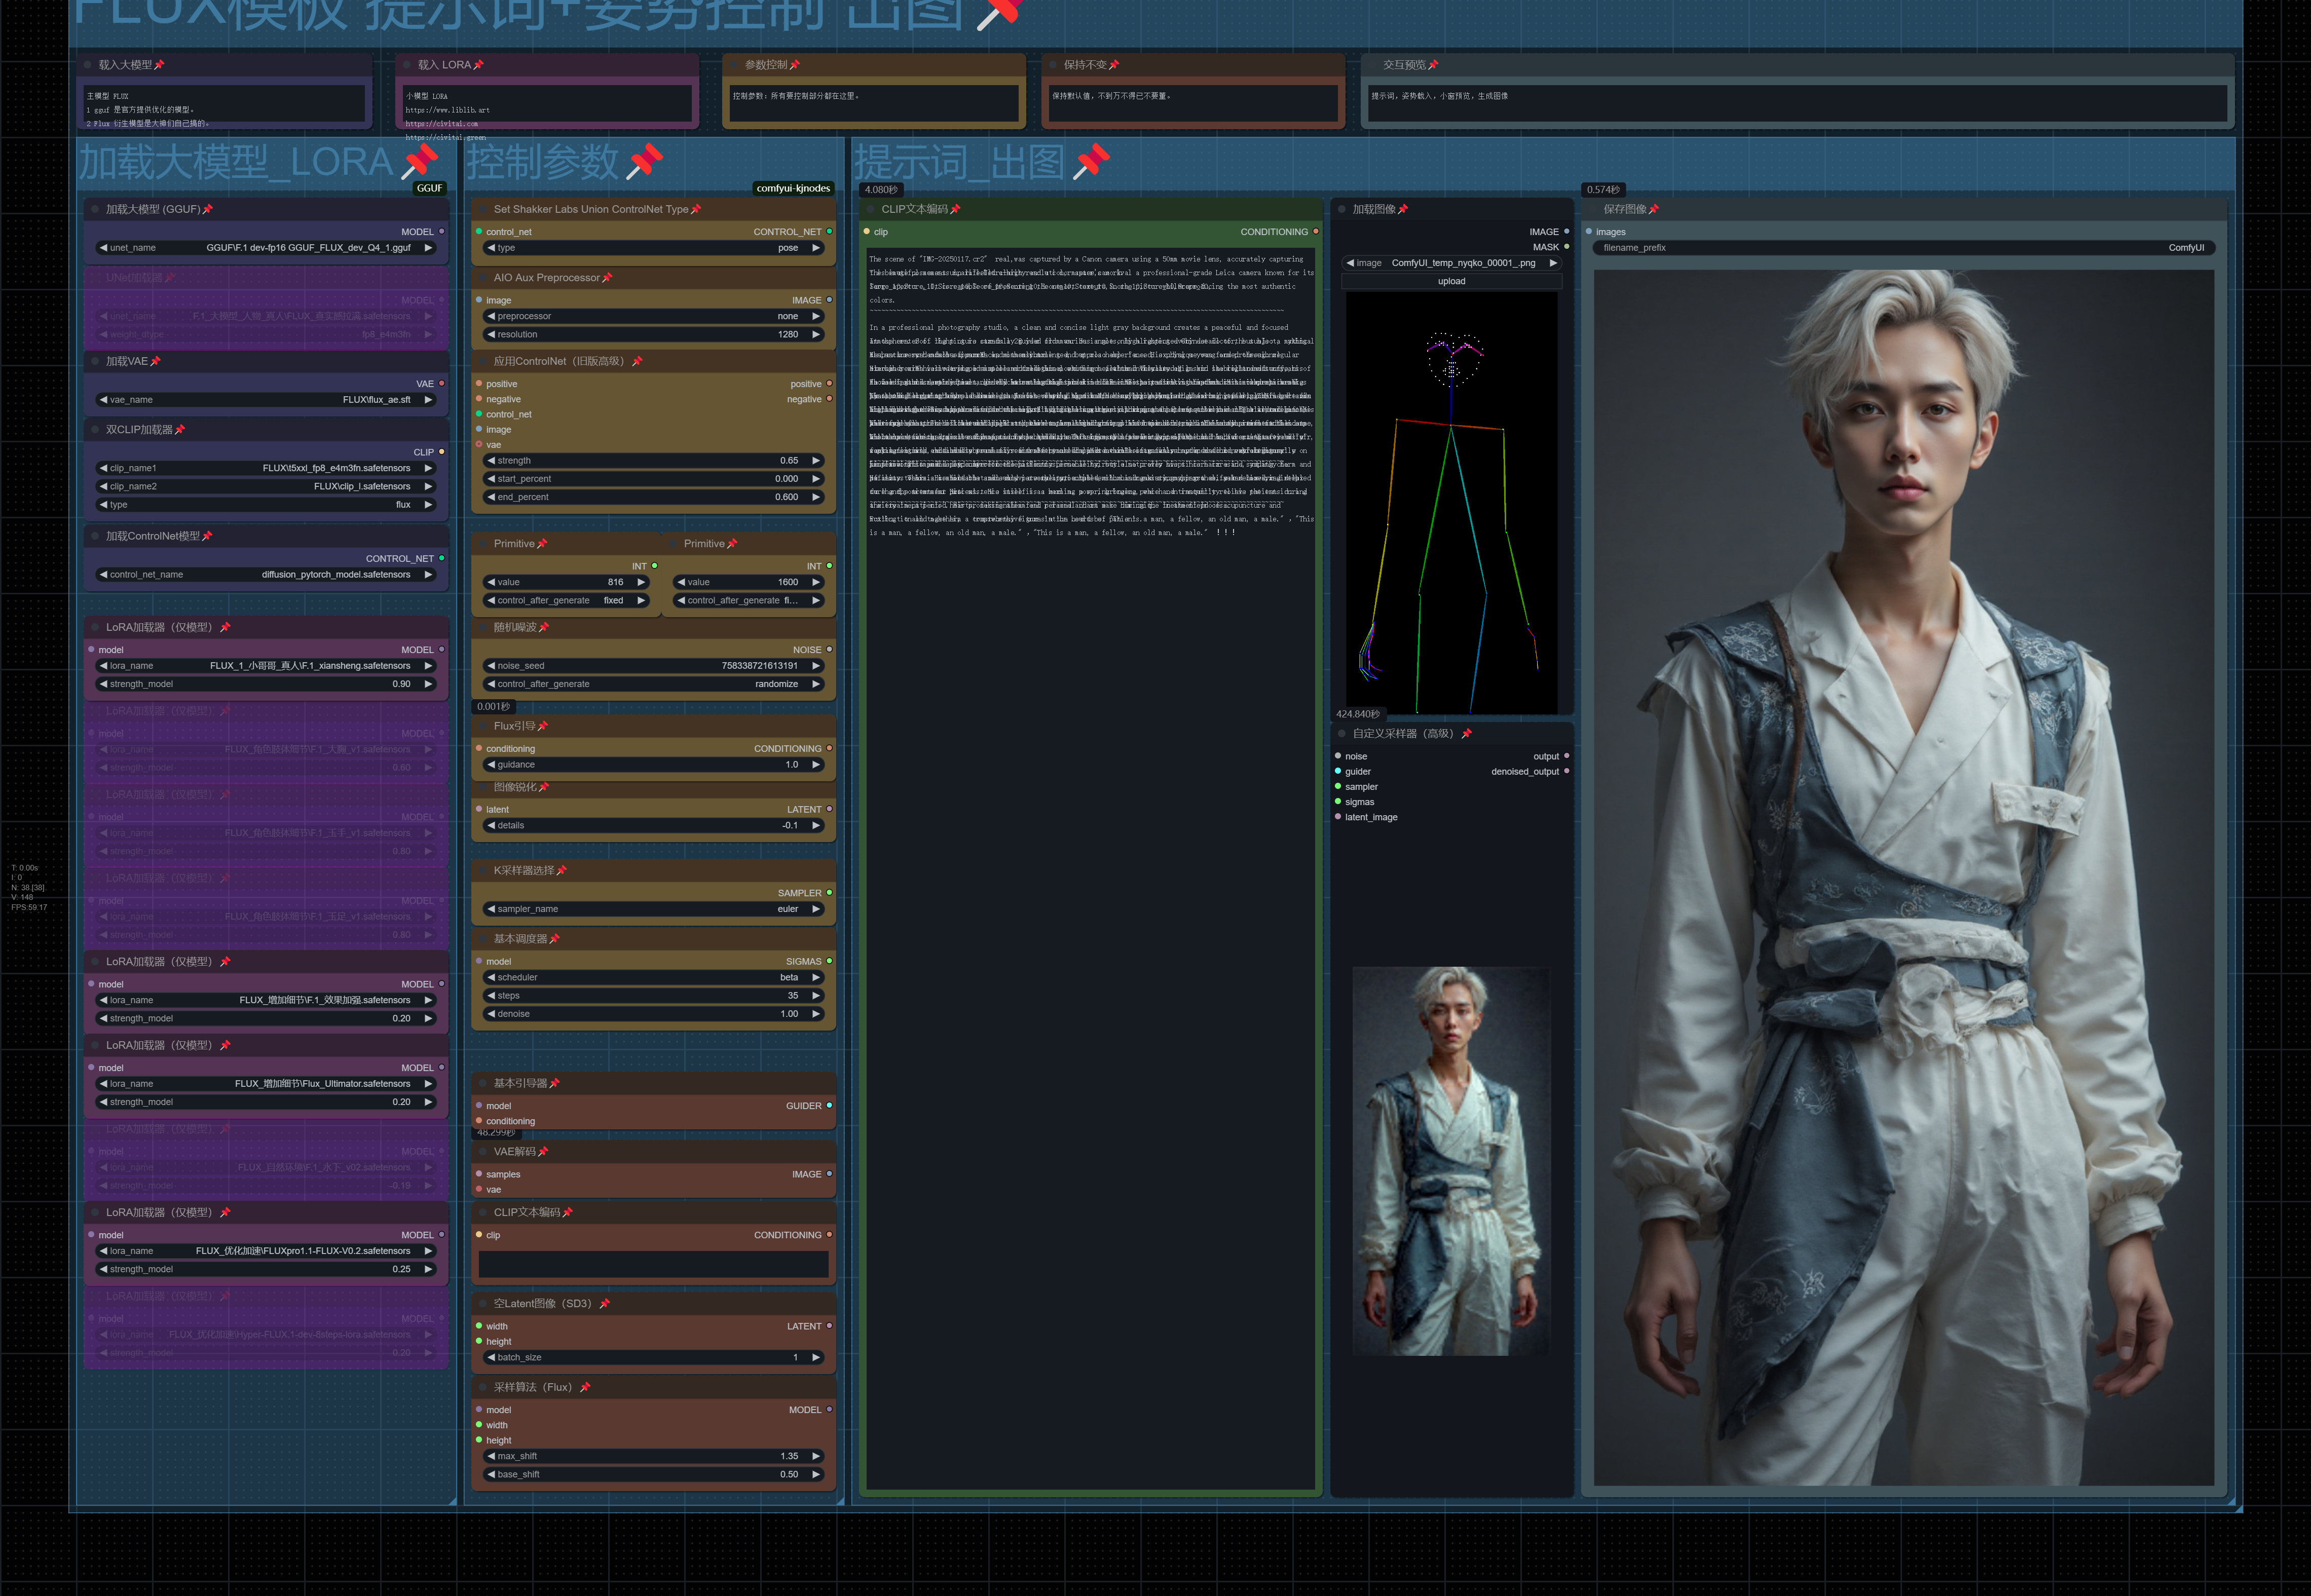The width and height of the screenshot is (2311, 1596).
Task: Click the left arrow on the start_percent widget
Action: (x=491, y=479)
